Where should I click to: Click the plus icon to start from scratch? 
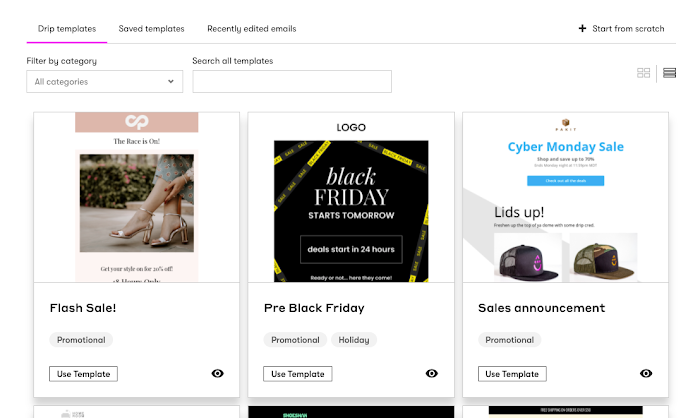coord(583,29)
